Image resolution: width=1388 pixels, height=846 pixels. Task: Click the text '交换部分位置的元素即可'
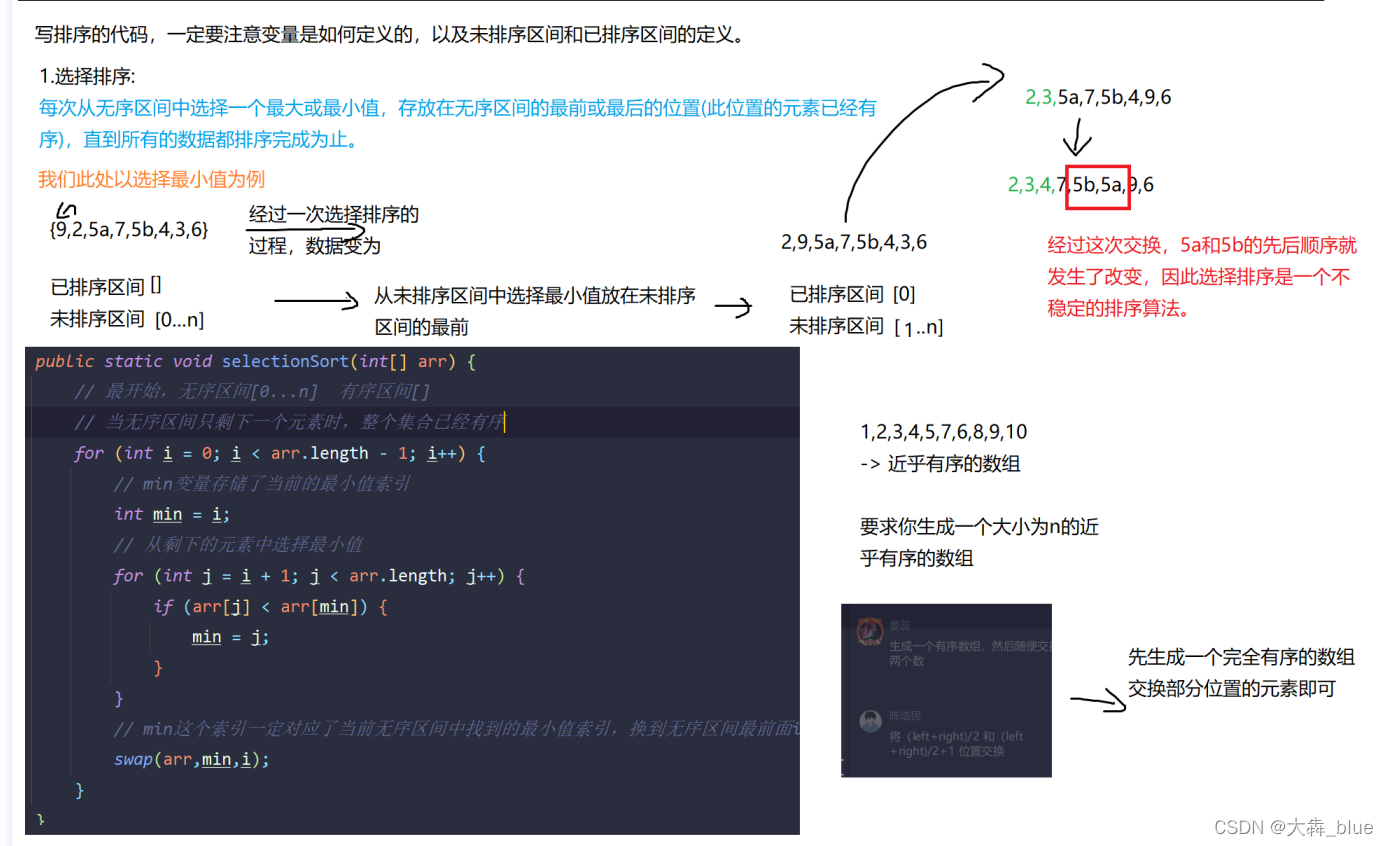point(1232,689)
